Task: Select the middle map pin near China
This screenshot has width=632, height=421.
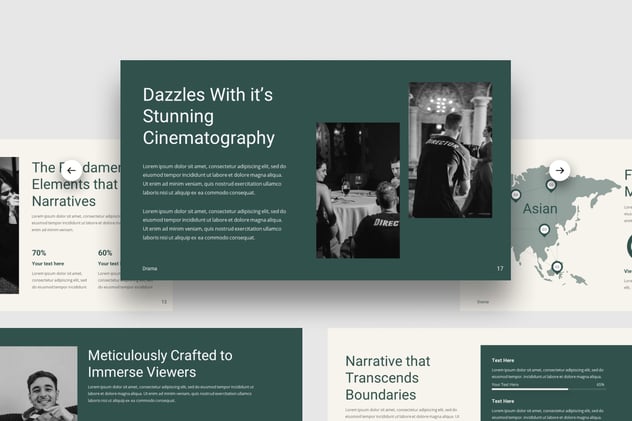Action: (x=545, y=230)
